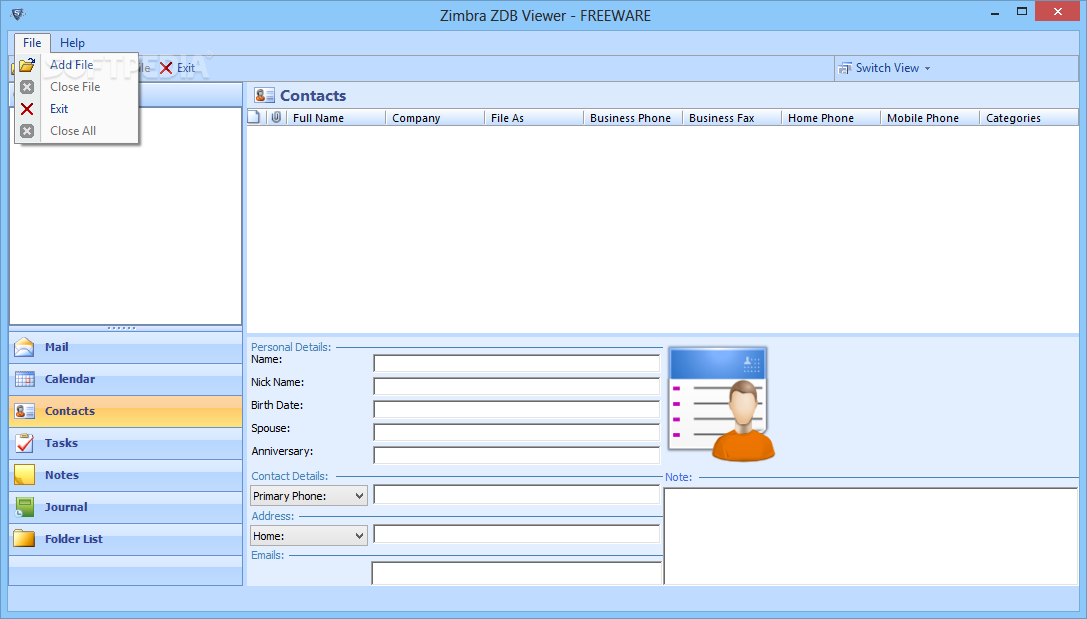The height and width of the screenshot is (619, 1087).
Task: Sort by Home Phone column header
Action: pyautogui.click(x=831, y=118)
